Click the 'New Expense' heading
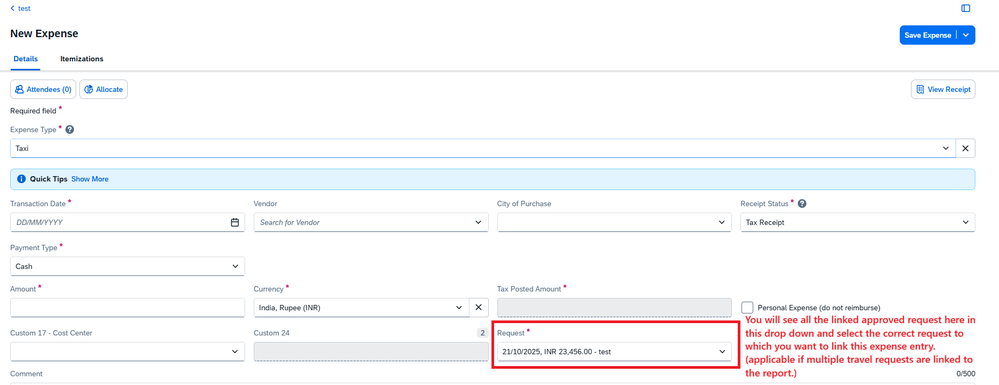 (44, 33)
